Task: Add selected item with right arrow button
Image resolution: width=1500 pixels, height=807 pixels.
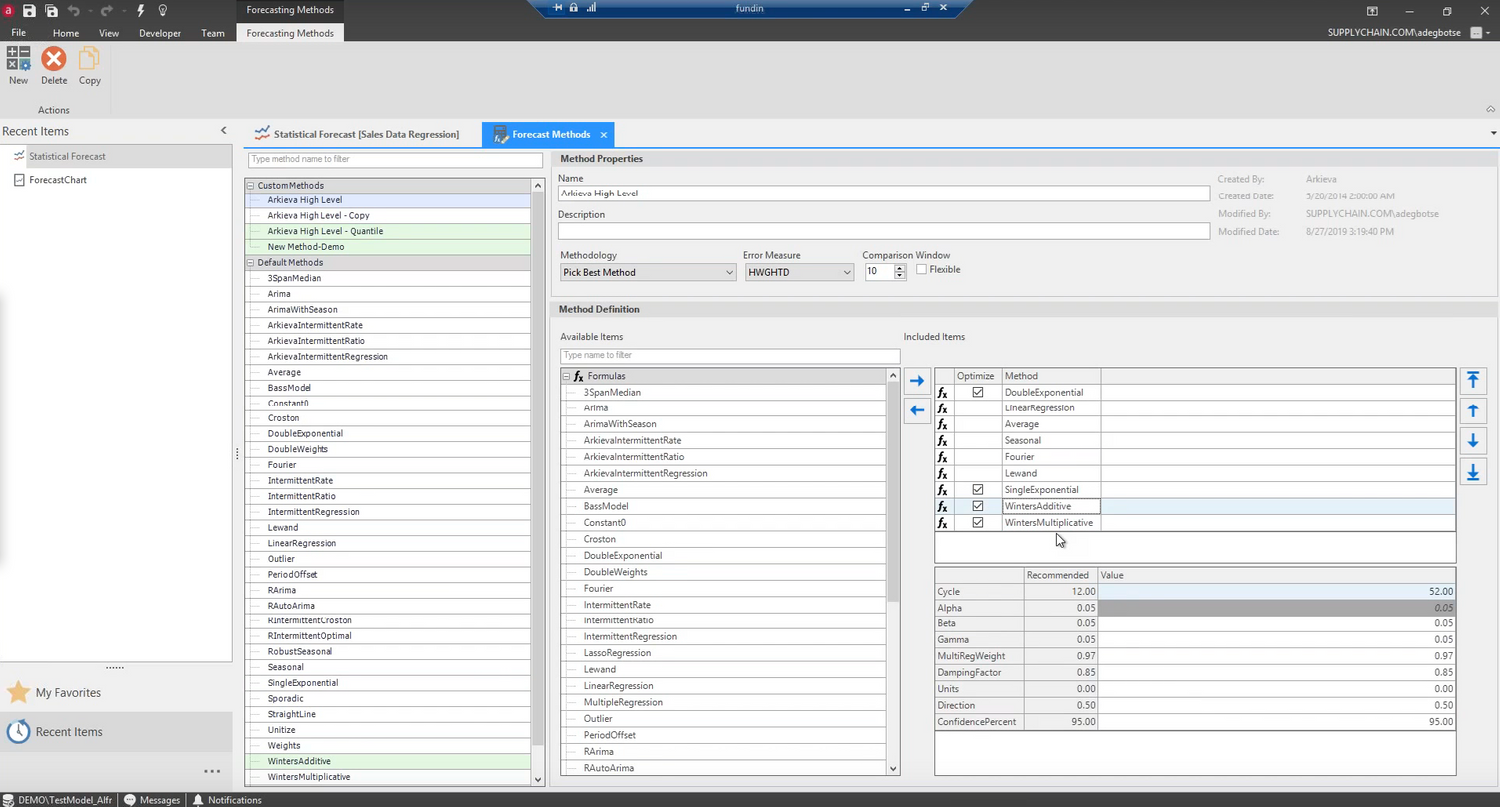Action: click(x=917, y=381)
